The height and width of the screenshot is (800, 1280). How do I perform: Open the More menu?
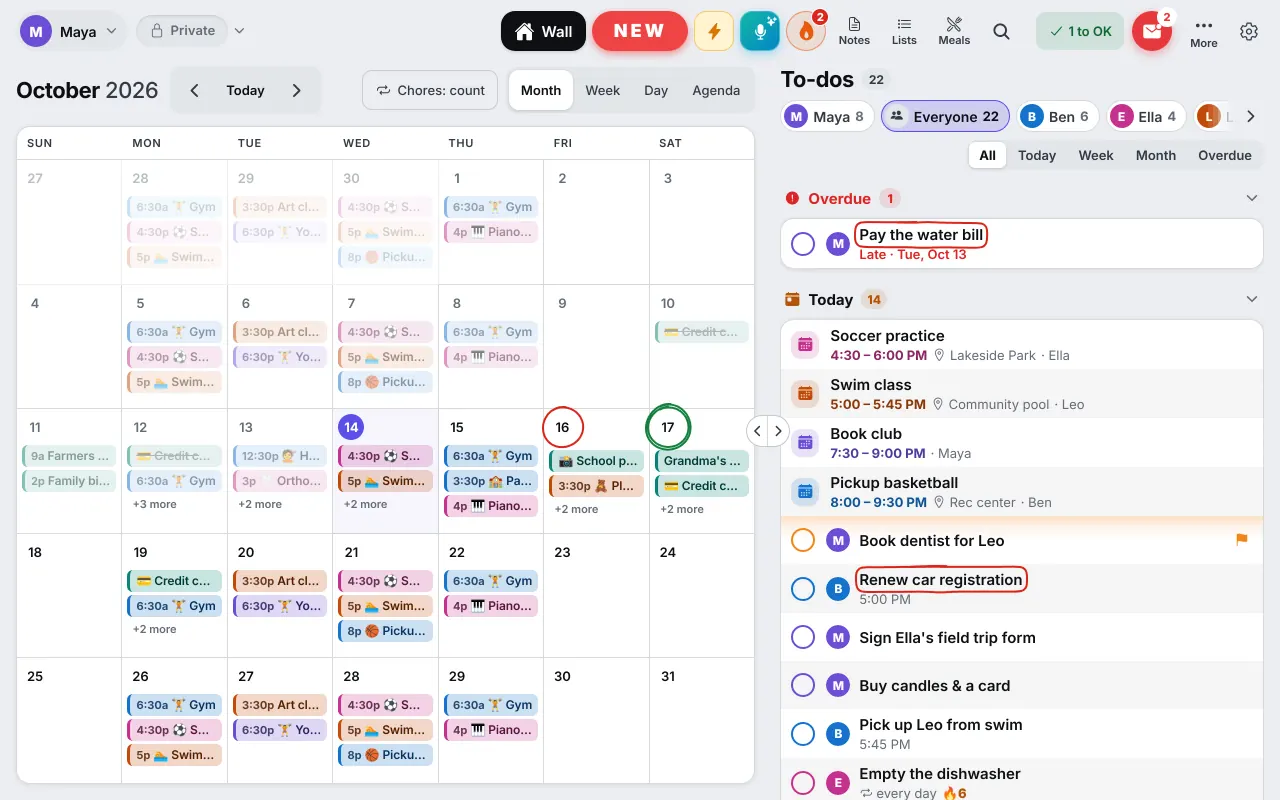tap(1204, 31)
